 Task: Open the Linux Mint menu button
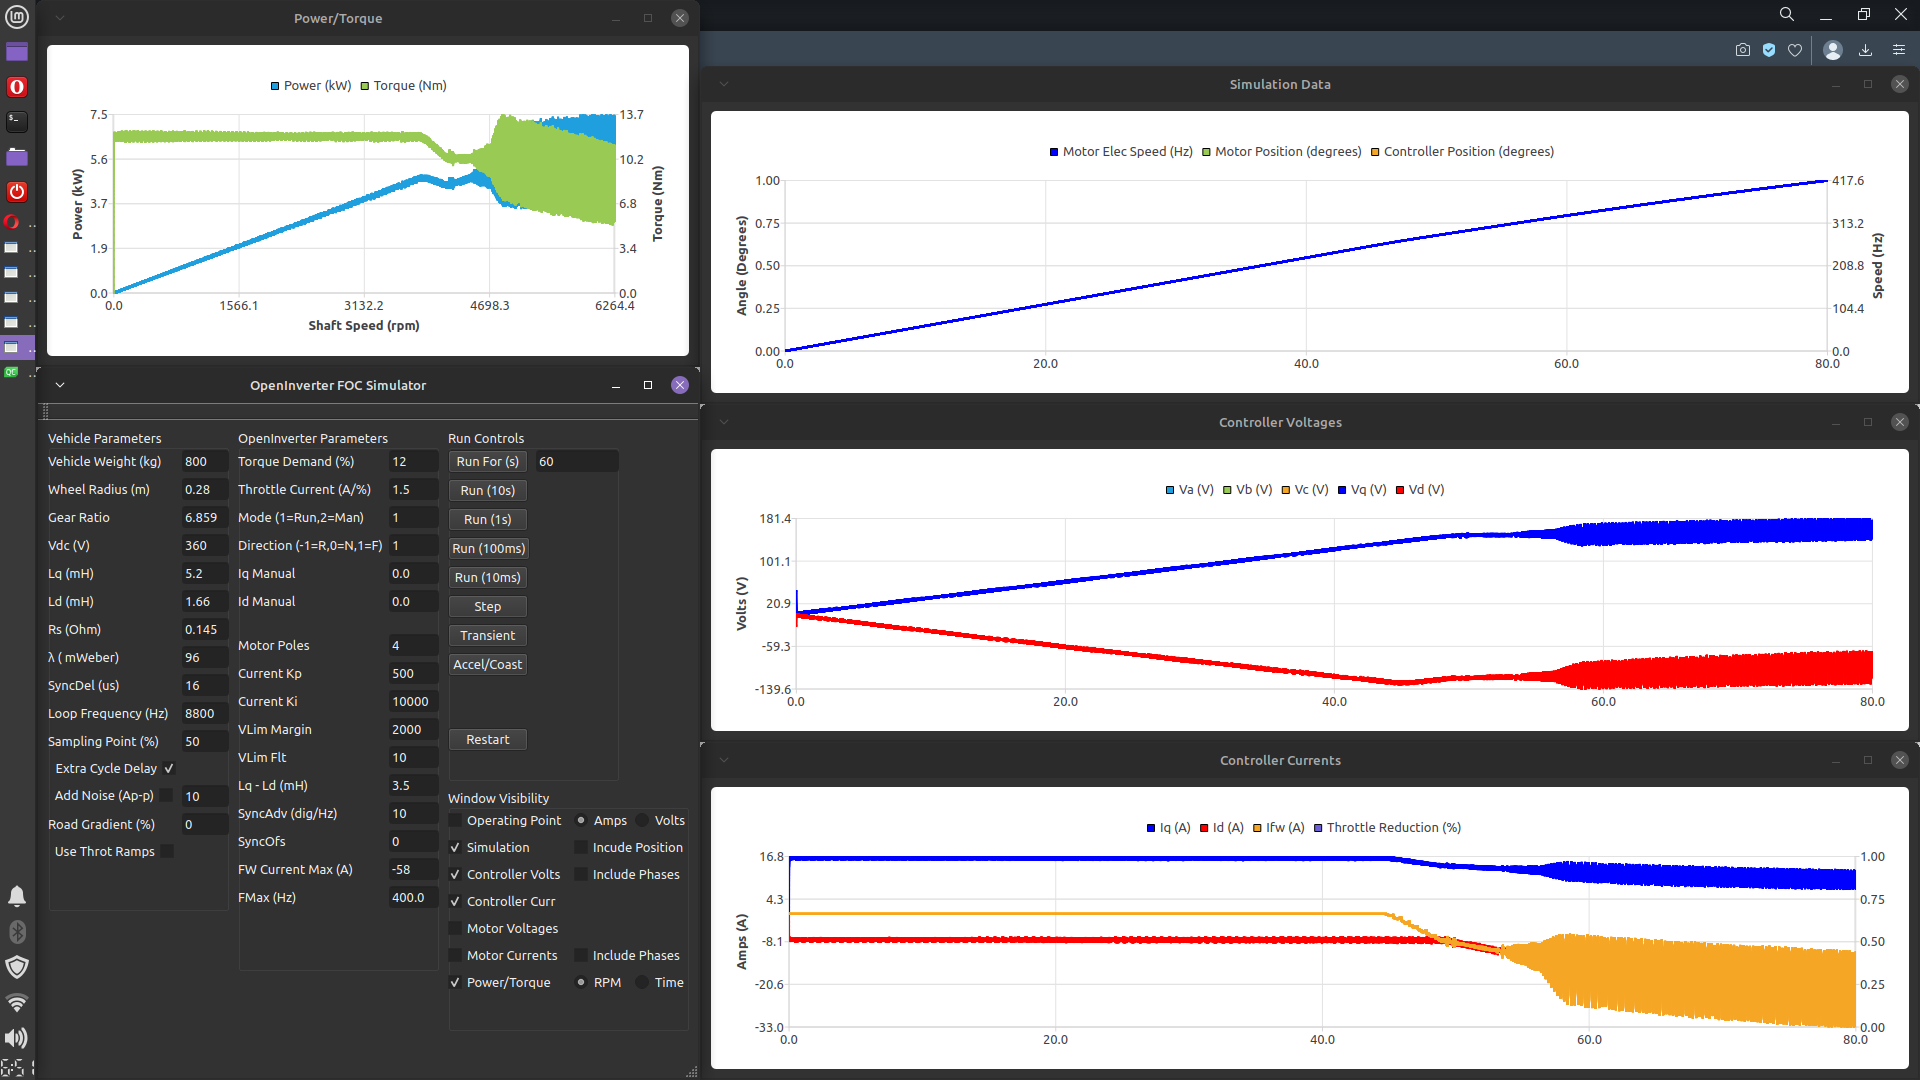(x=17, y=17)
